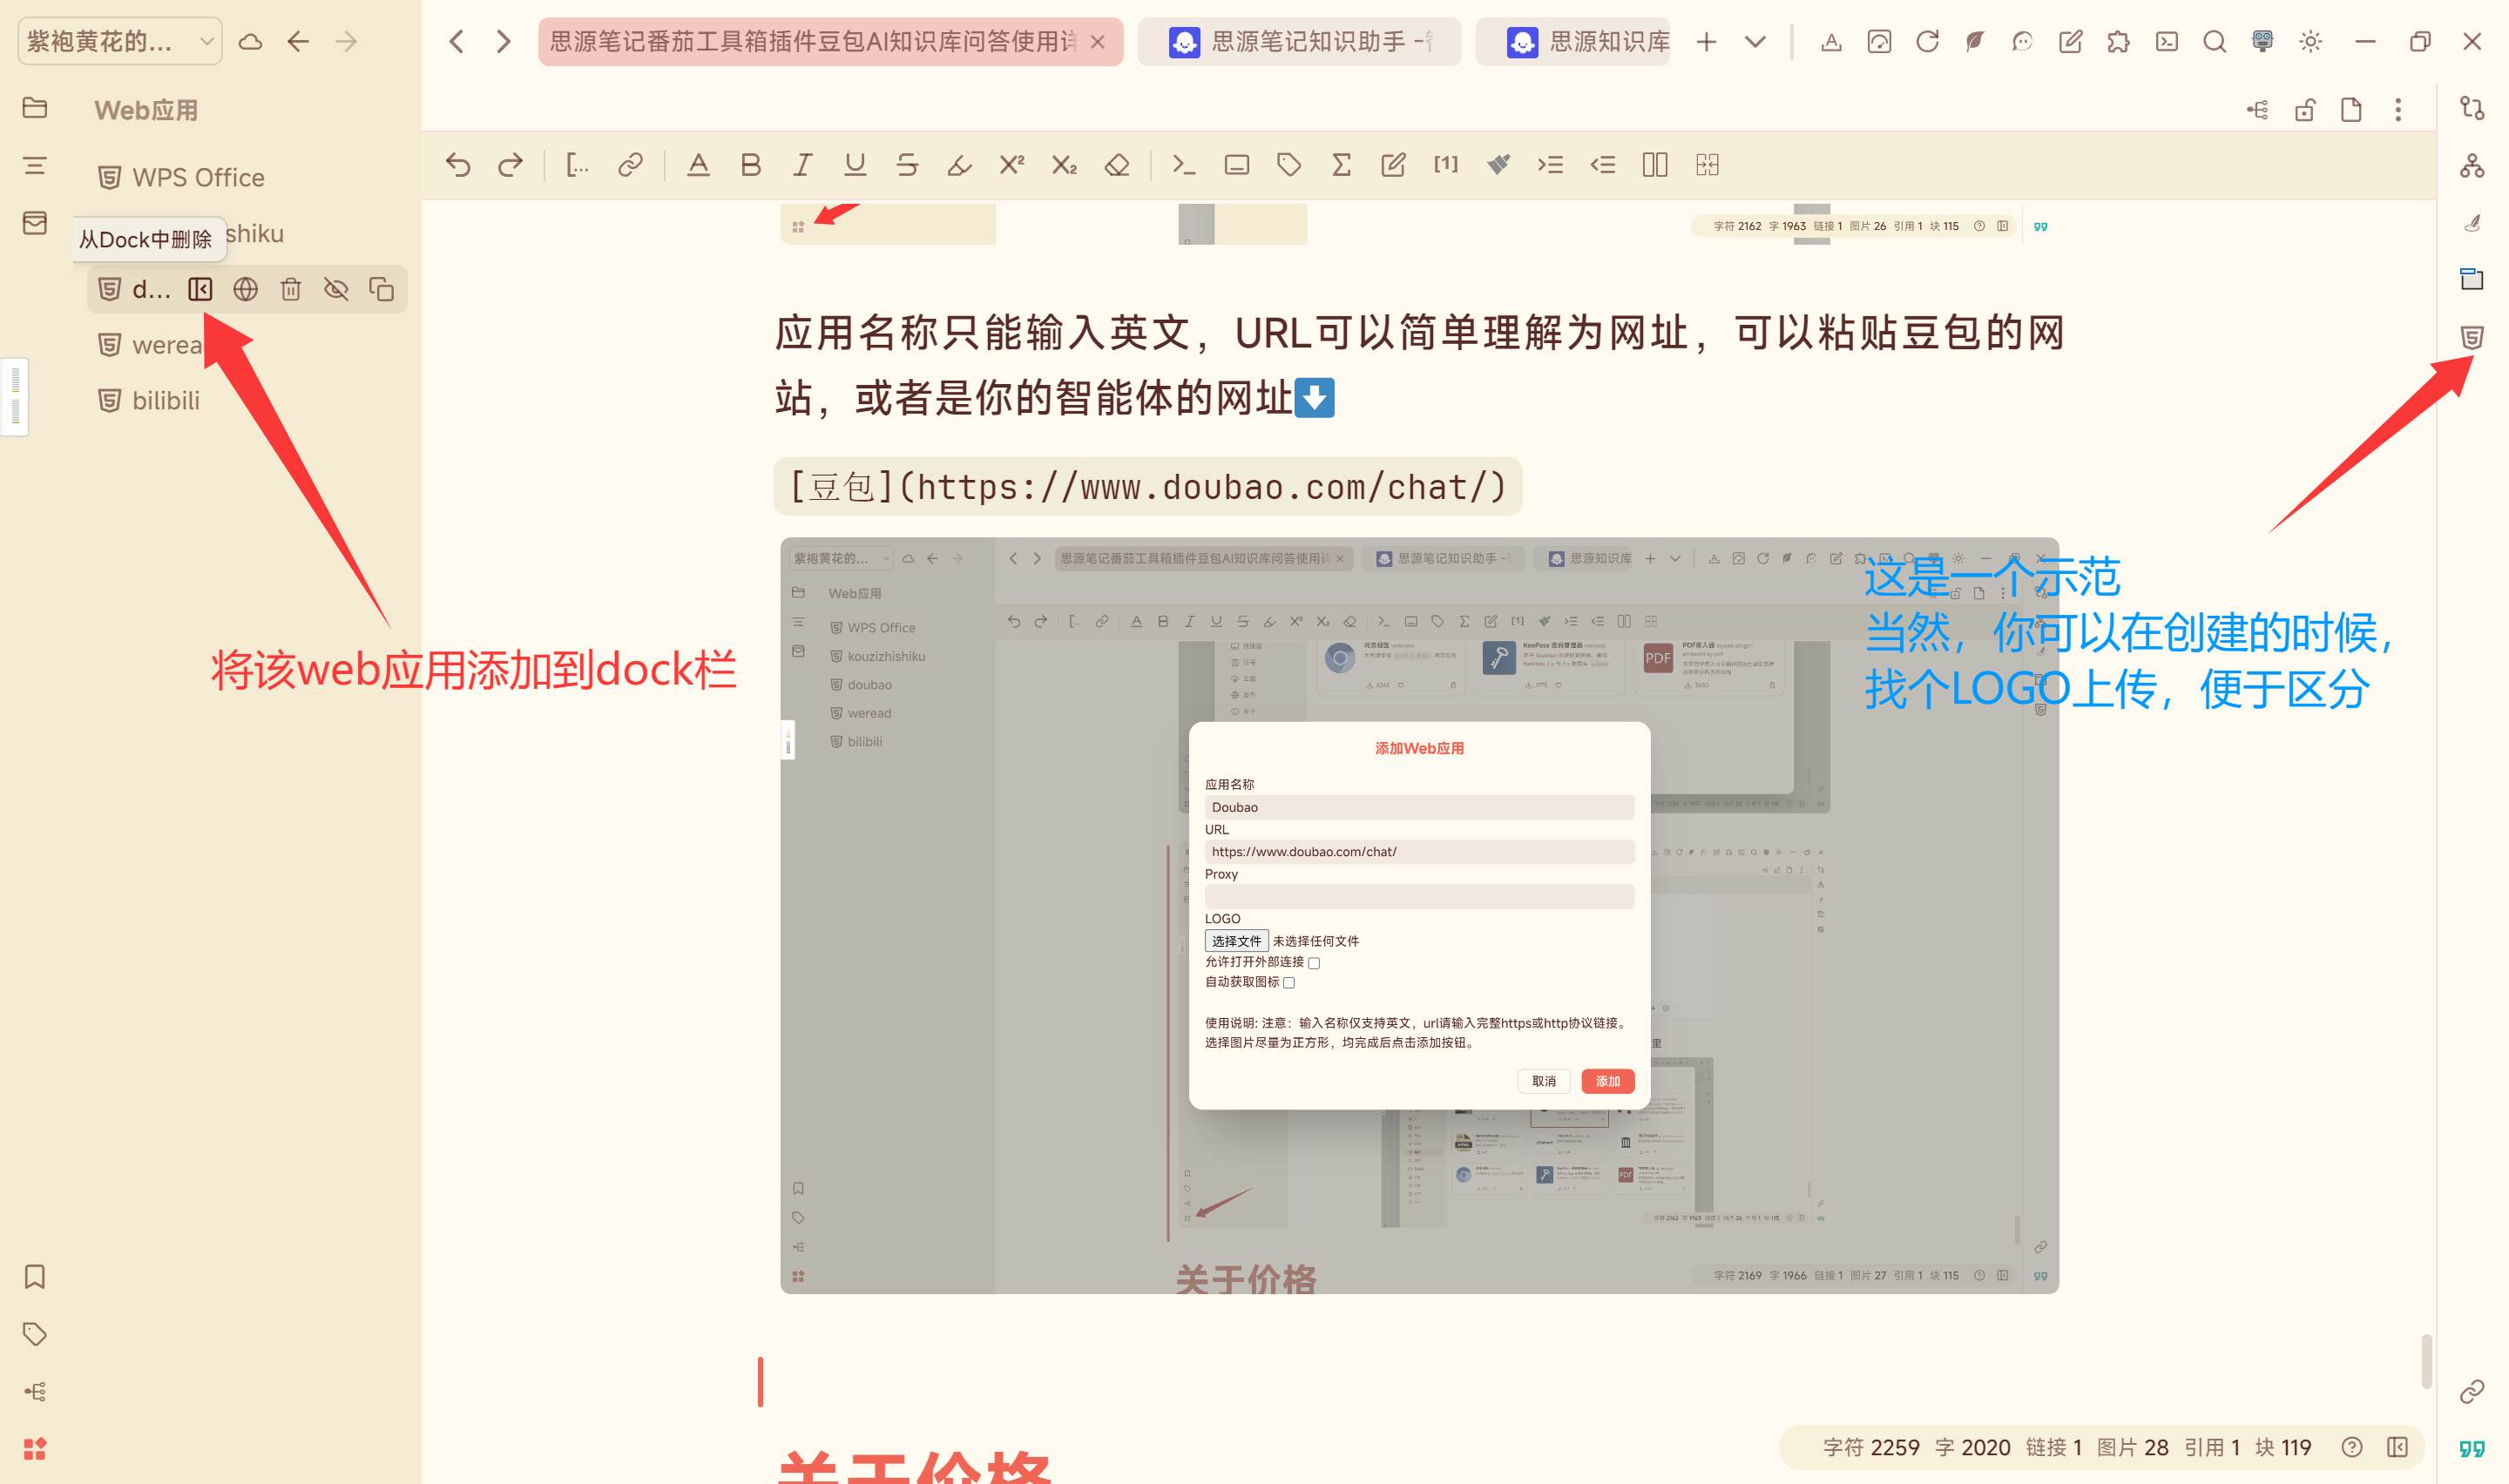
Task: Clear formatting with eraser icon
Action: tap(1117, 165)
